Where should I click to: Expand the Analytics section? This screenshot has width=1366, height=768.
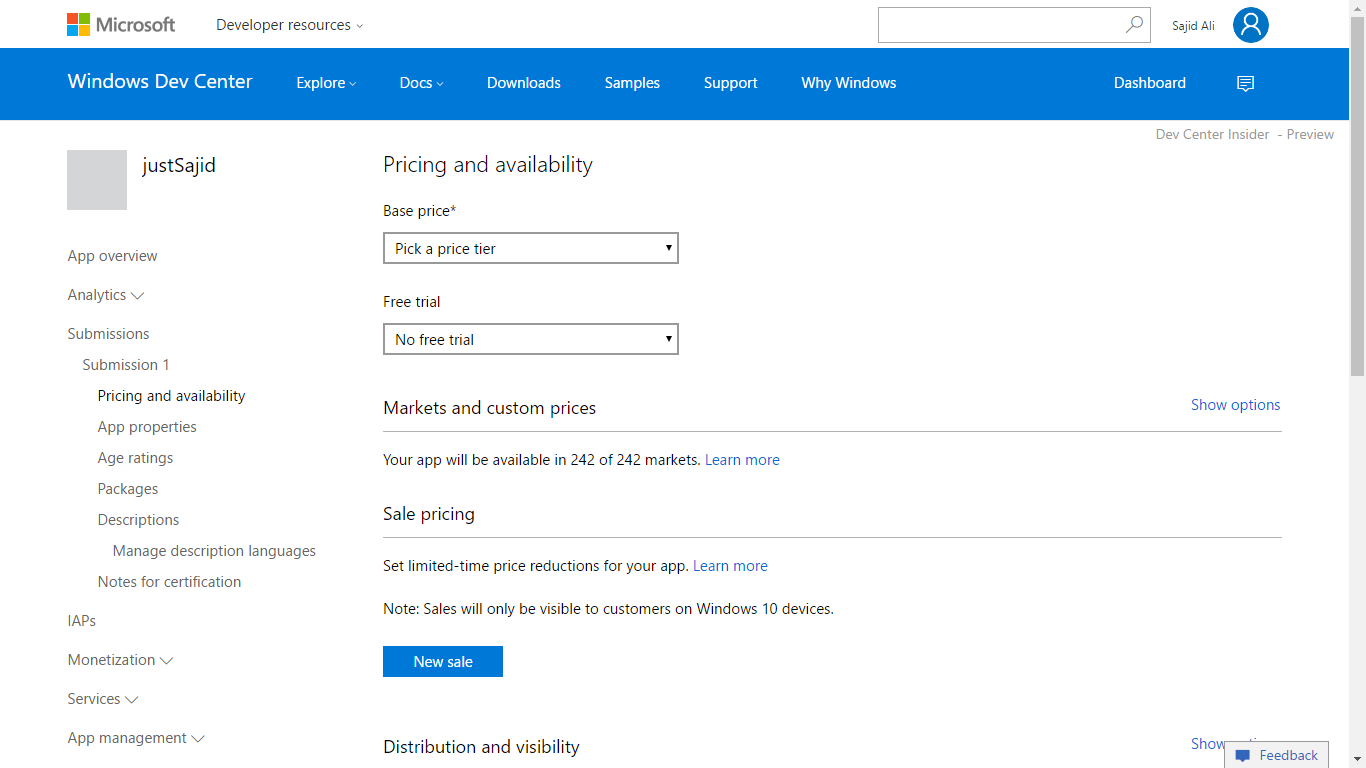[x=106, y=295]
